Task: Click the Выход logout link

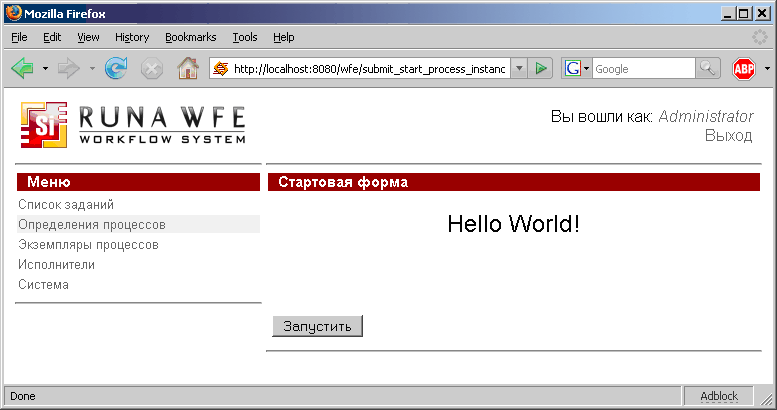Action: pos(728,135)
